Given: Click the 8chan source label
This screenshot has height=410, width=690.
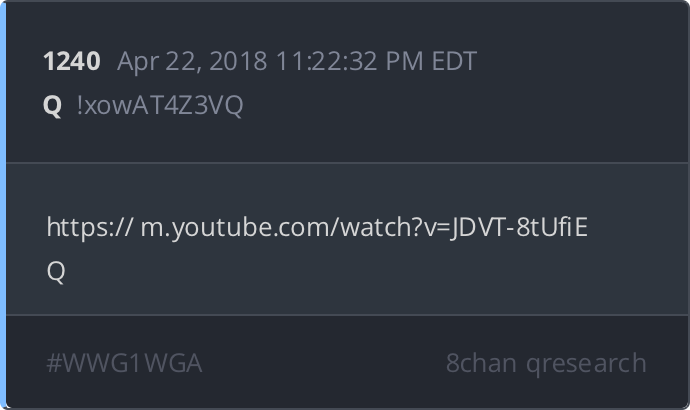Looking at the screenshot, I should tap(481, 363).
